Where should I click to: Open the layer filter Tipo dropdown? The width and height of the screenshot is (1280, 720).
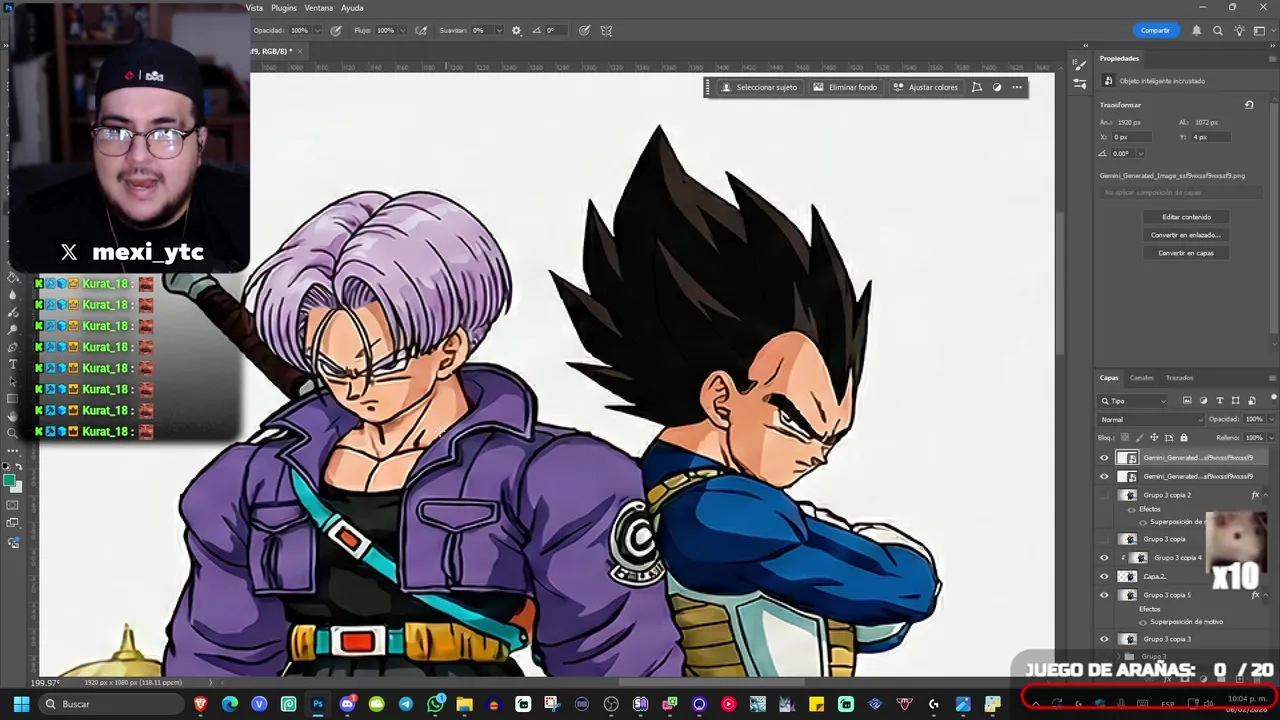tap(1134, 401)
